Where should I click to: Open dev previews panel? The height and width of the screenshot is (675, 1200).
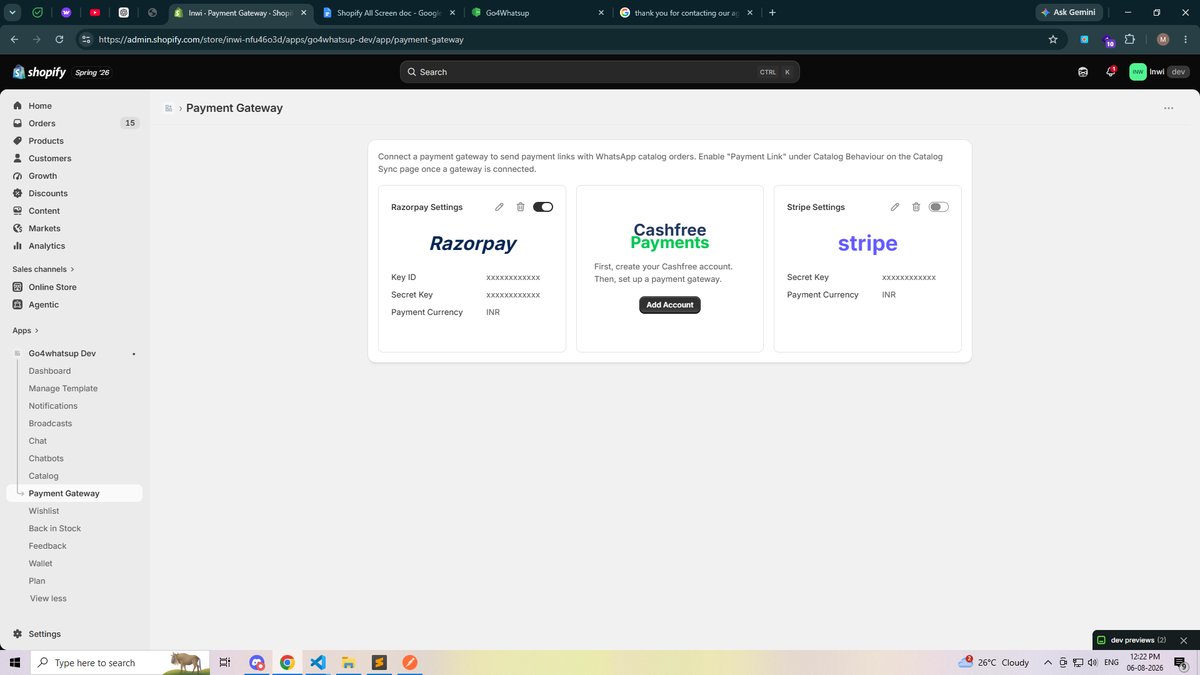tap(1131, 640)
